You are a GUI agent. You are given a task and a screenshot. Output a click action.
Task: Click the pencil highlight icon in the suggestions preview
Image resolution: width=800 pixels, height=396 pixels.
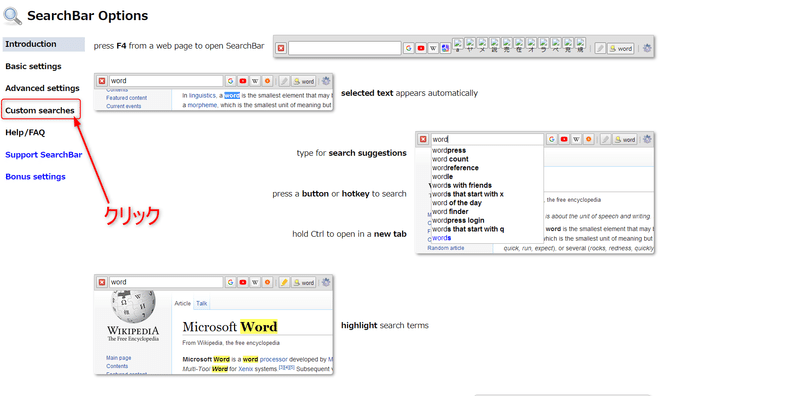tap(605, 139)
